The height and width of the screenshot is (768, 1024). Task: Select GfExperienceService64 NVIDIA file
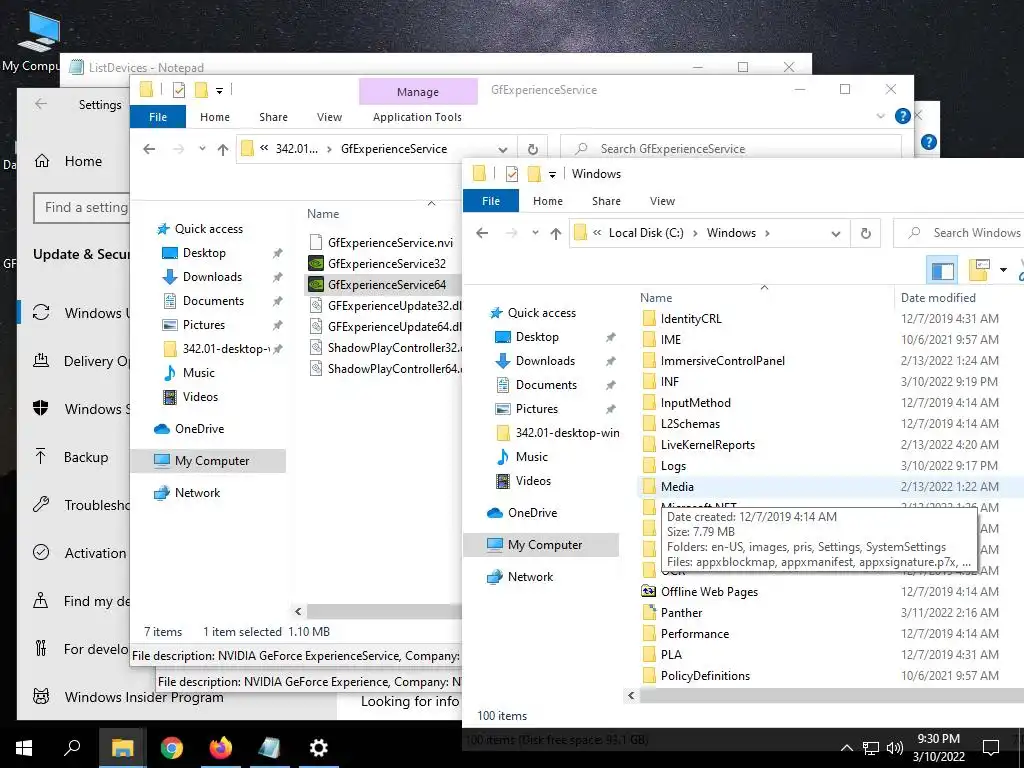coord(387,285)
